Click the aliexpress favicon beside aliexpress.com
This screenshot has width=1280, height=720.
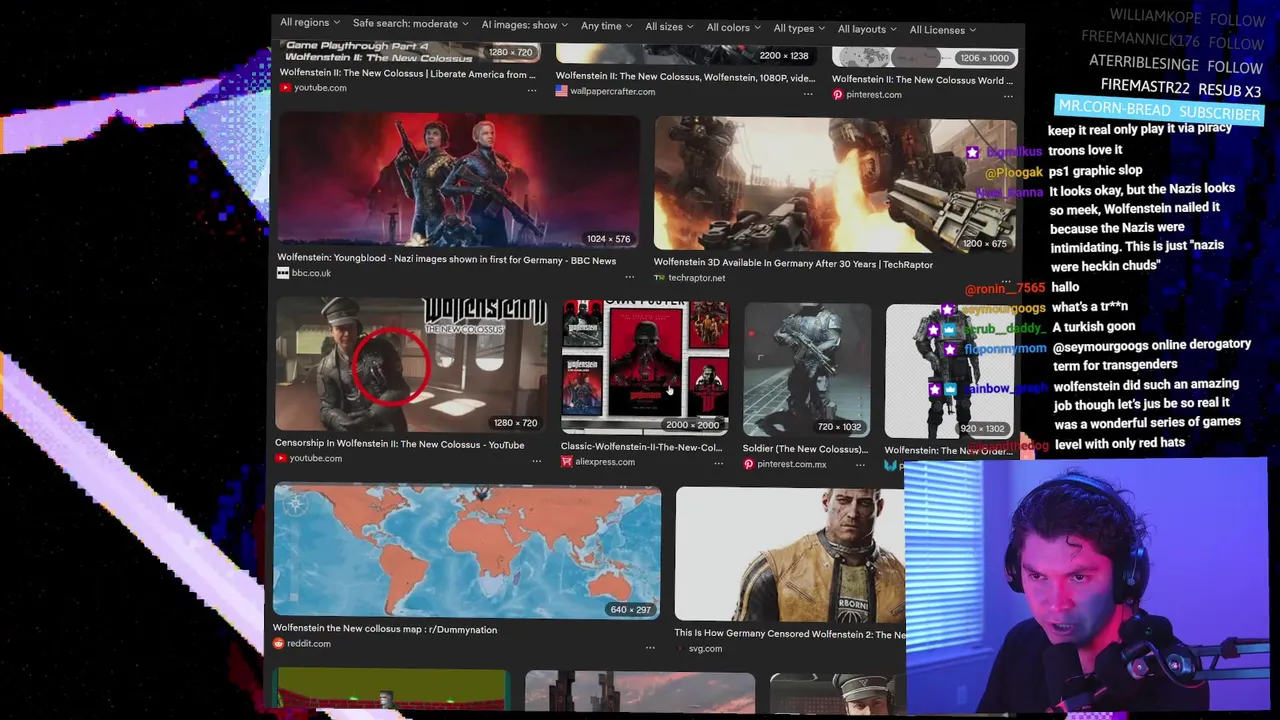(567, 462)
